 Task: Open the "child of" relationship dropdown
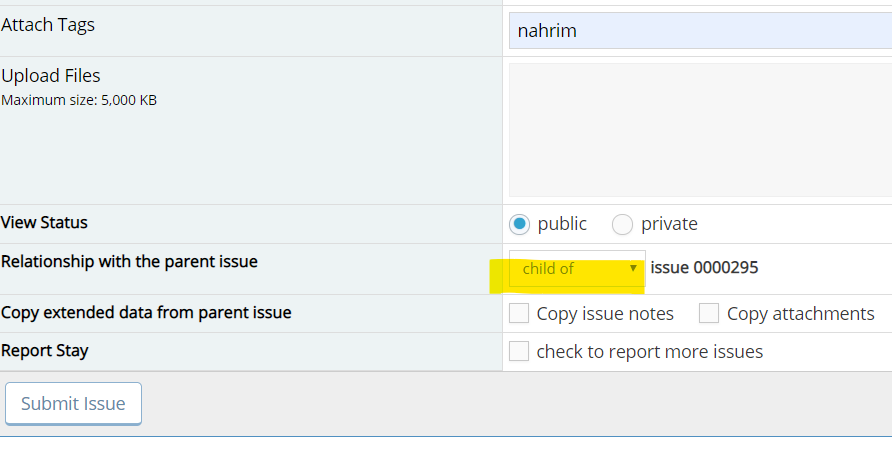point(576,268)
